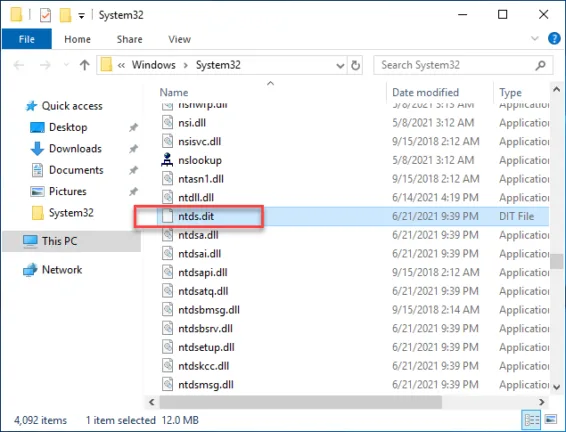This screenshot has height=432, width=566.
Task: Switch to Details view in status bar
Action: point(531,420)
